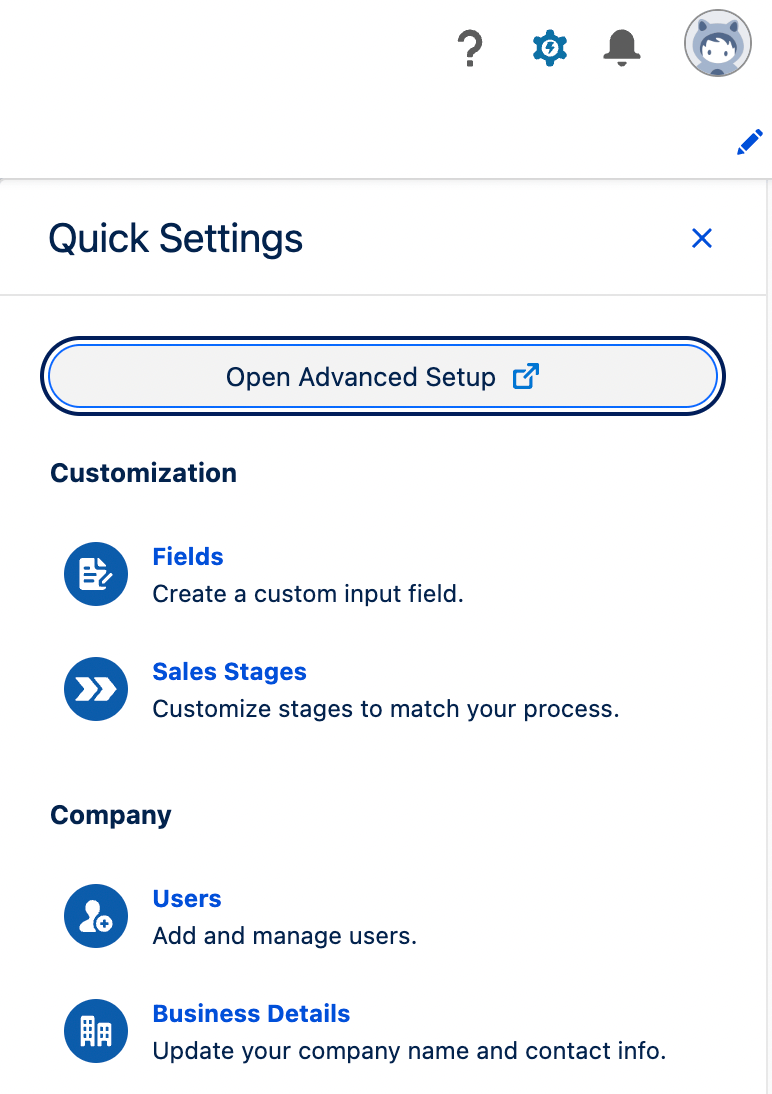Click 'Update your company name' description text

(409, 1051)
